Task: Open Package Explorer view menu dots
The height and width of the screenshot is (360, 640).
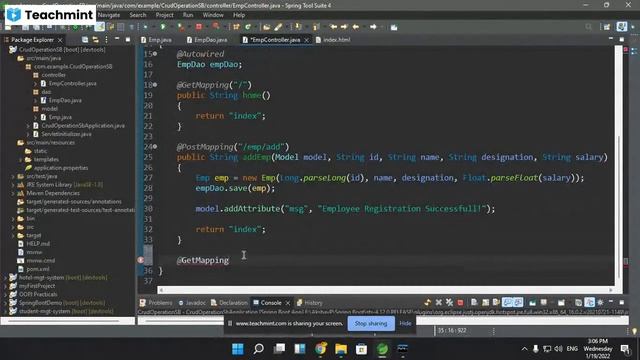Action: point(107,40)
